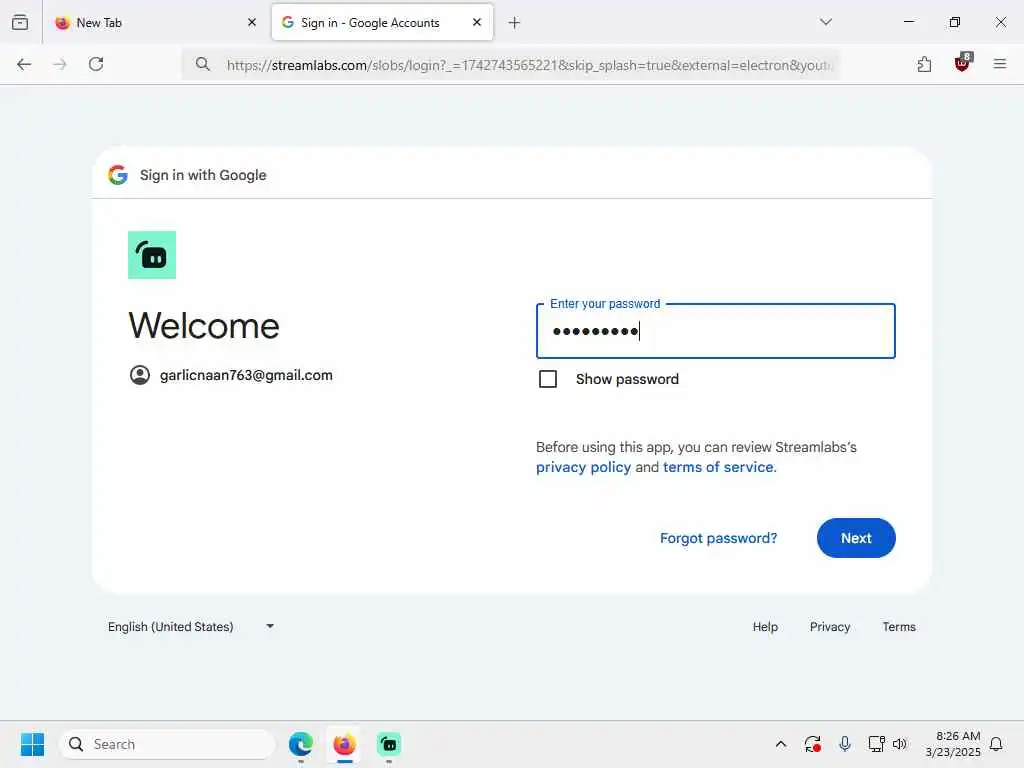Viewport: 1024px width, 768px height.
Task: Expand the list all tabs chevron
Action: click(x=826, y=22)
